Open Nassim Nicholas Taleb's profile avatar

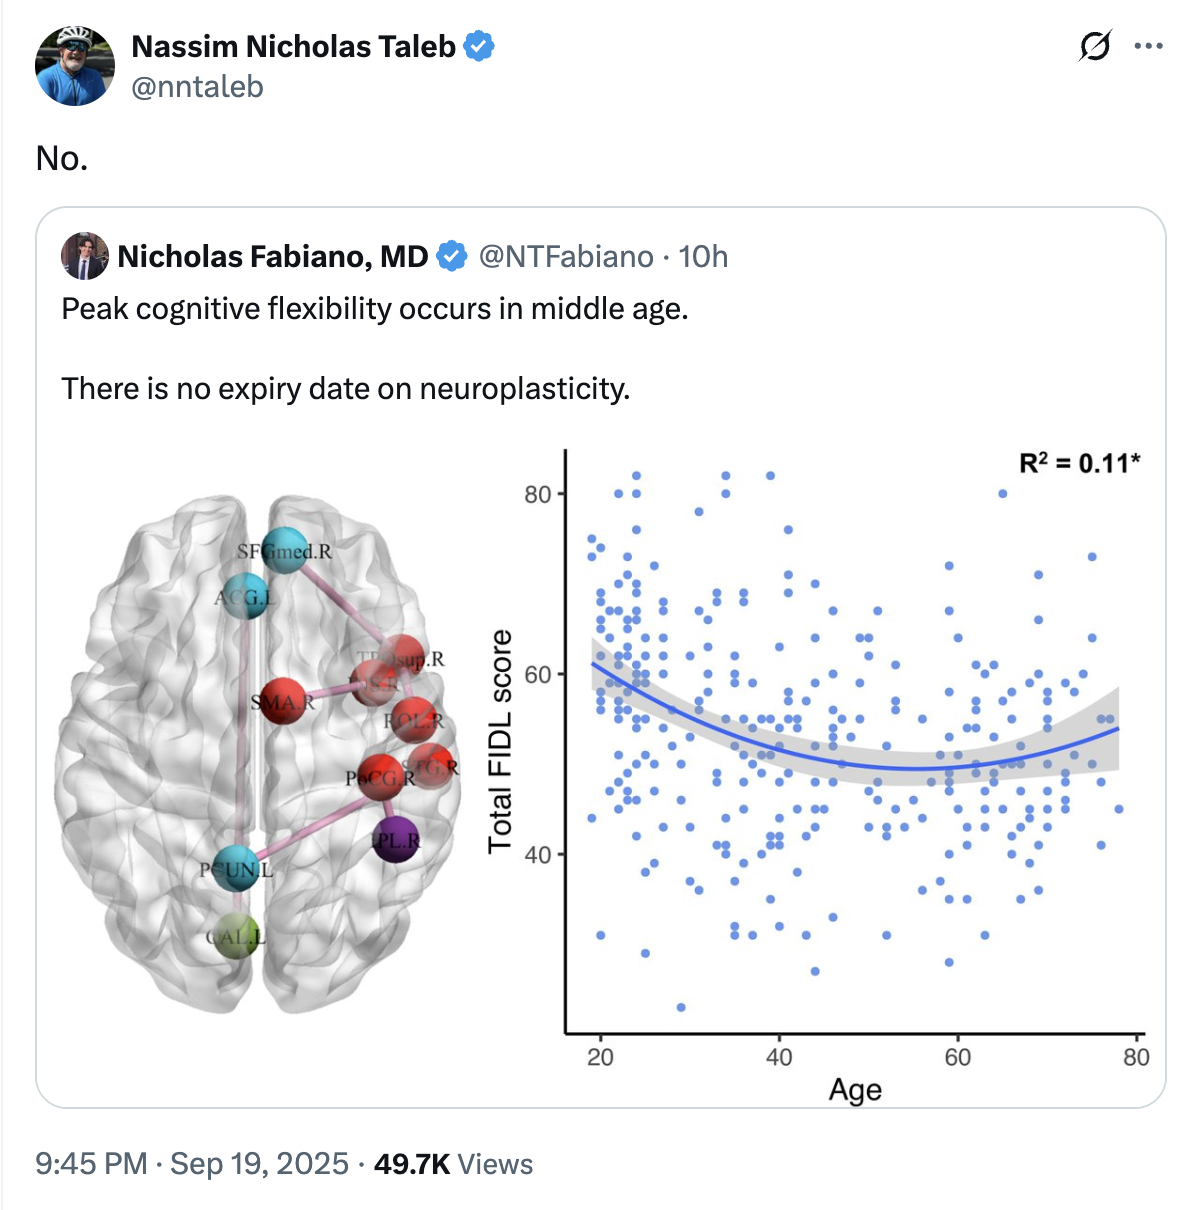(x=75, y=66)
